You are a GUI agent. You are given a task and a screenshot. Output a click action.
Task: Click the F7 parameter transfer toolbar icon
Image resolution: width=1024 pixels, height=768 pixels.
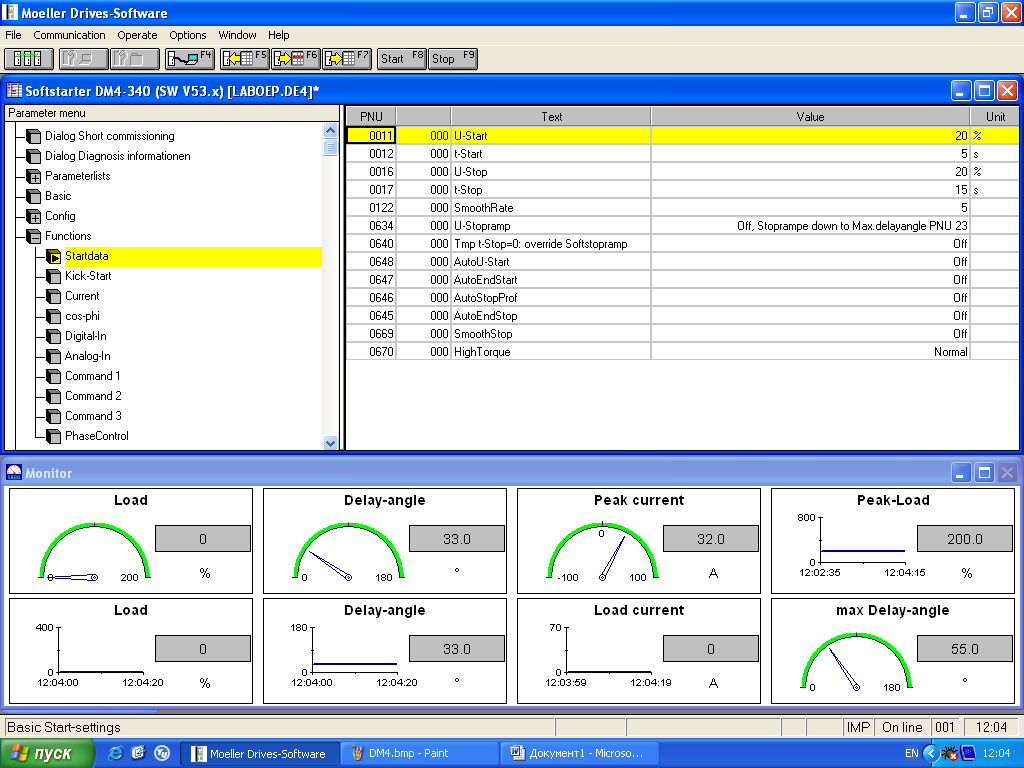click(347, 59)
